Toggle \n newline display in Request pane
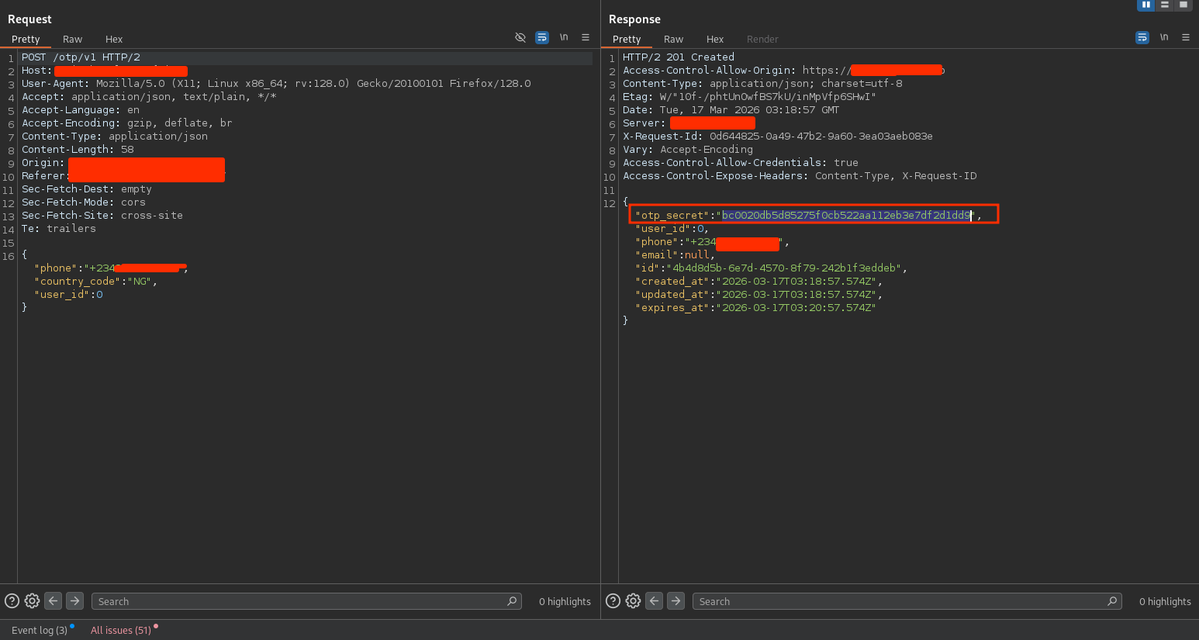1199x640 pixels. (x=564, y=37)
